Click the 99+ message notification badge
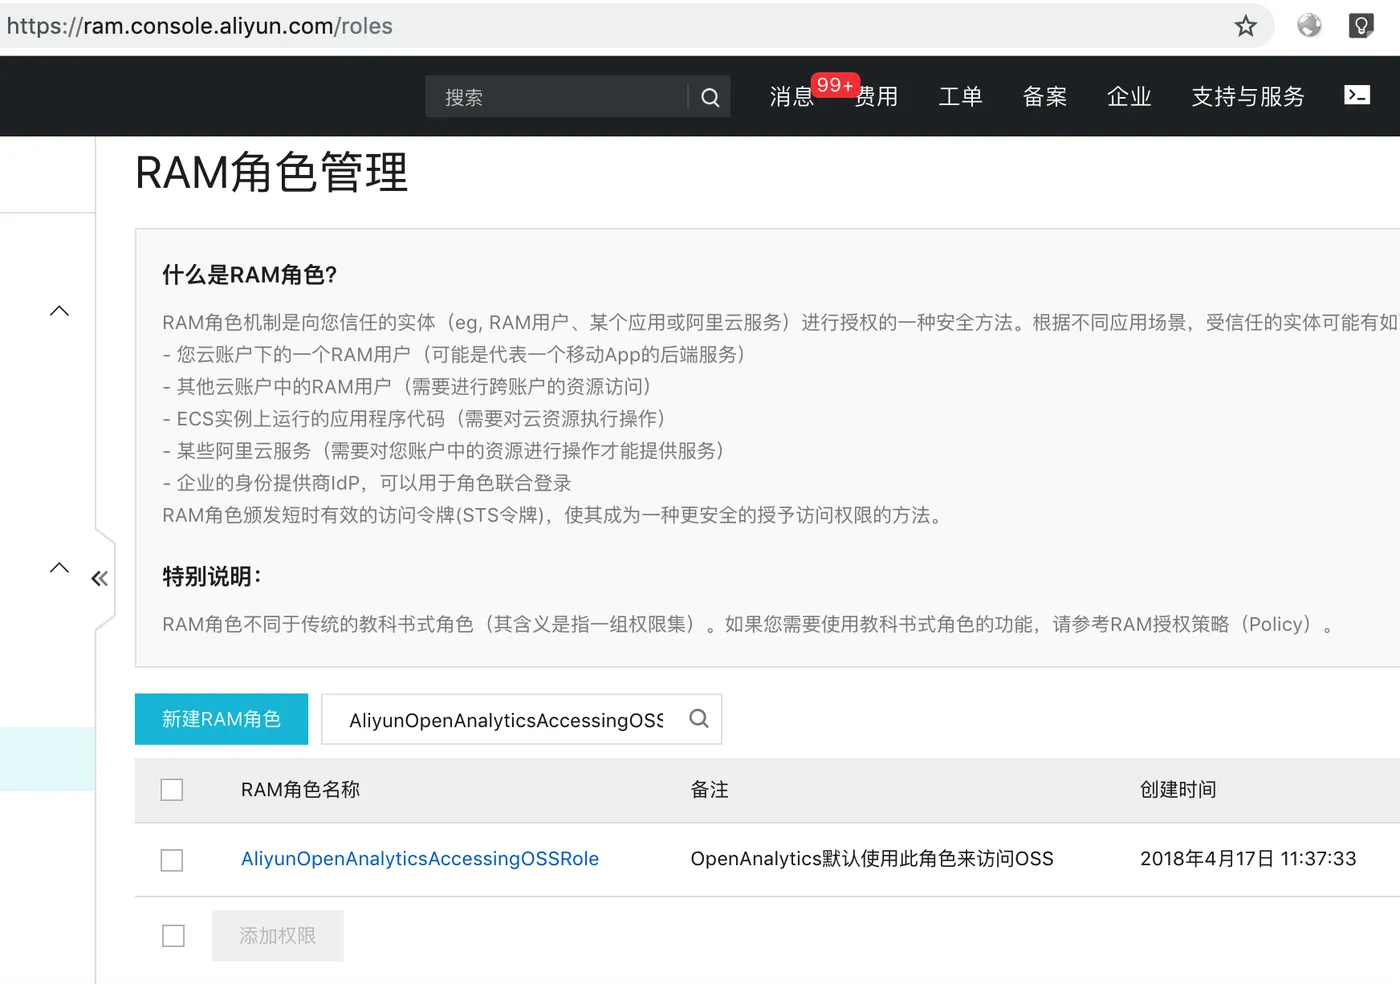The image size is (1400, 984). click(835, 85)
